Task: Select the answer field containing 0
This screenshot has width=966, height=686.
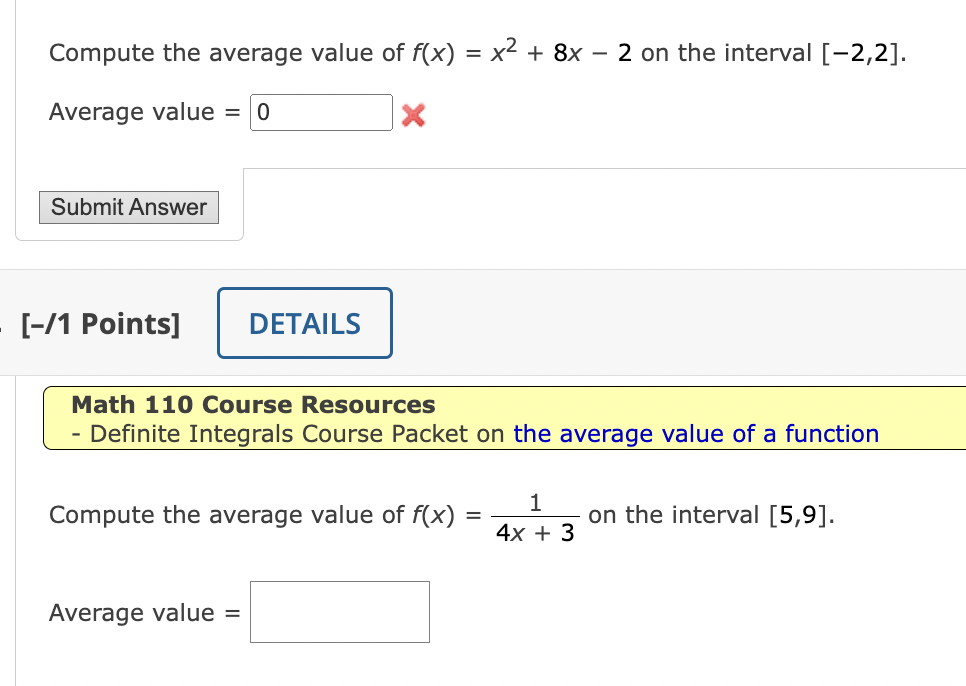Action: point(320,112)
